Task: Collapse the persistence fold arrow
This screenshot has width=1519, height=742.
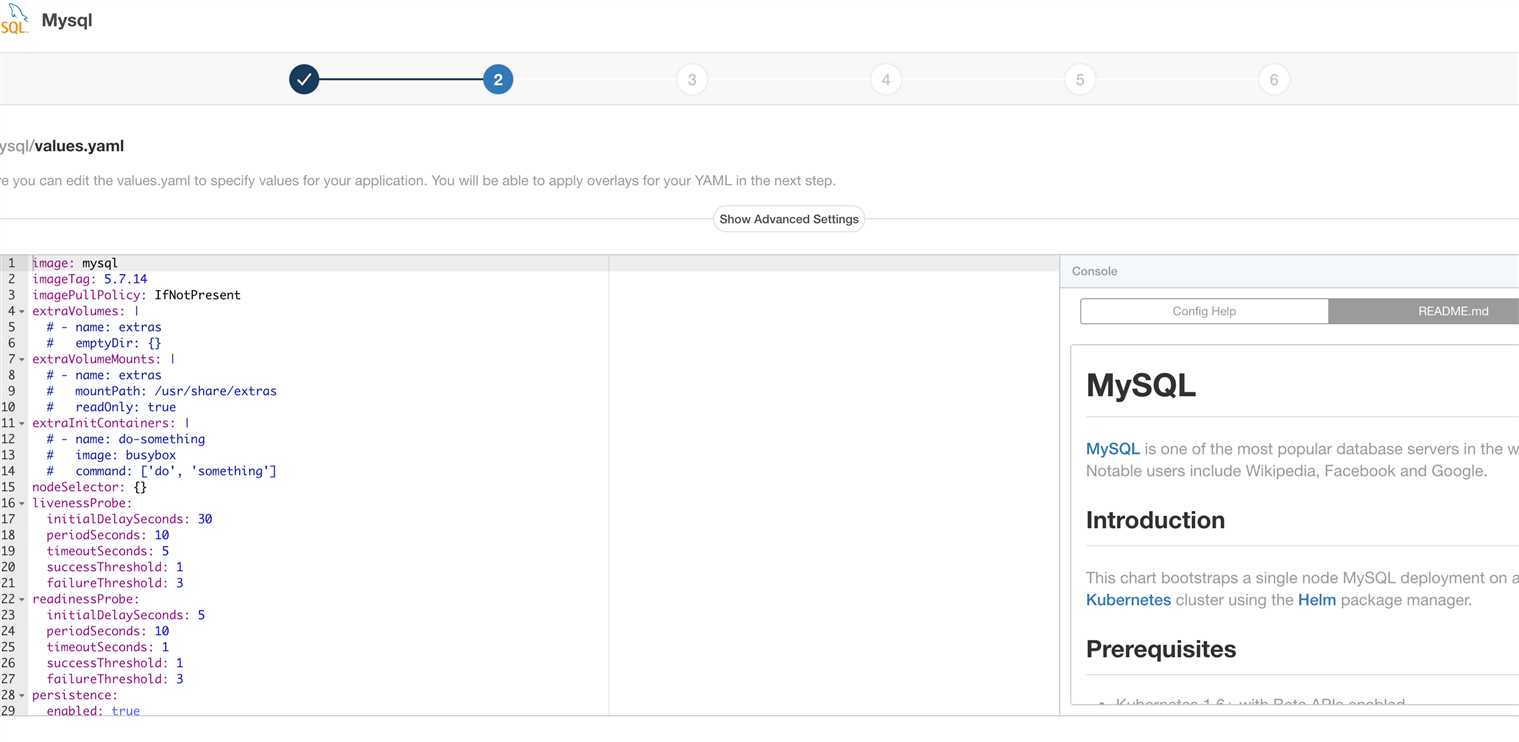Action: (x=23, y=695)
